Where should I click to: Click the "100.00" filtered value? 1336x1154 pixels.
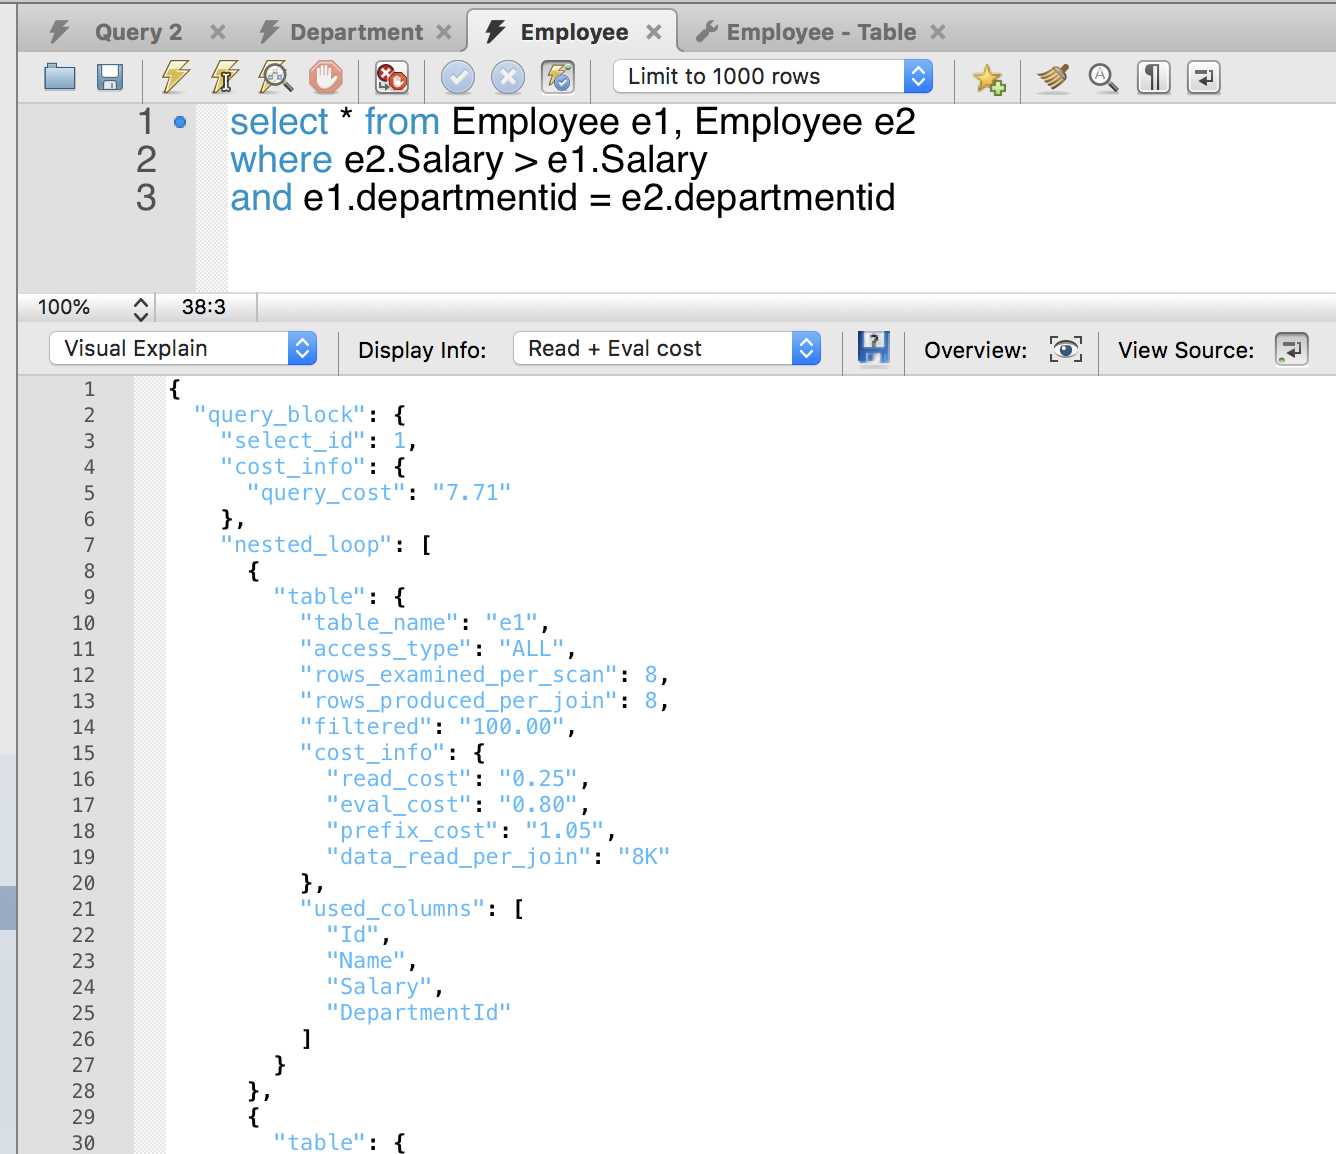pyautogui.click(x=512, y=726)
